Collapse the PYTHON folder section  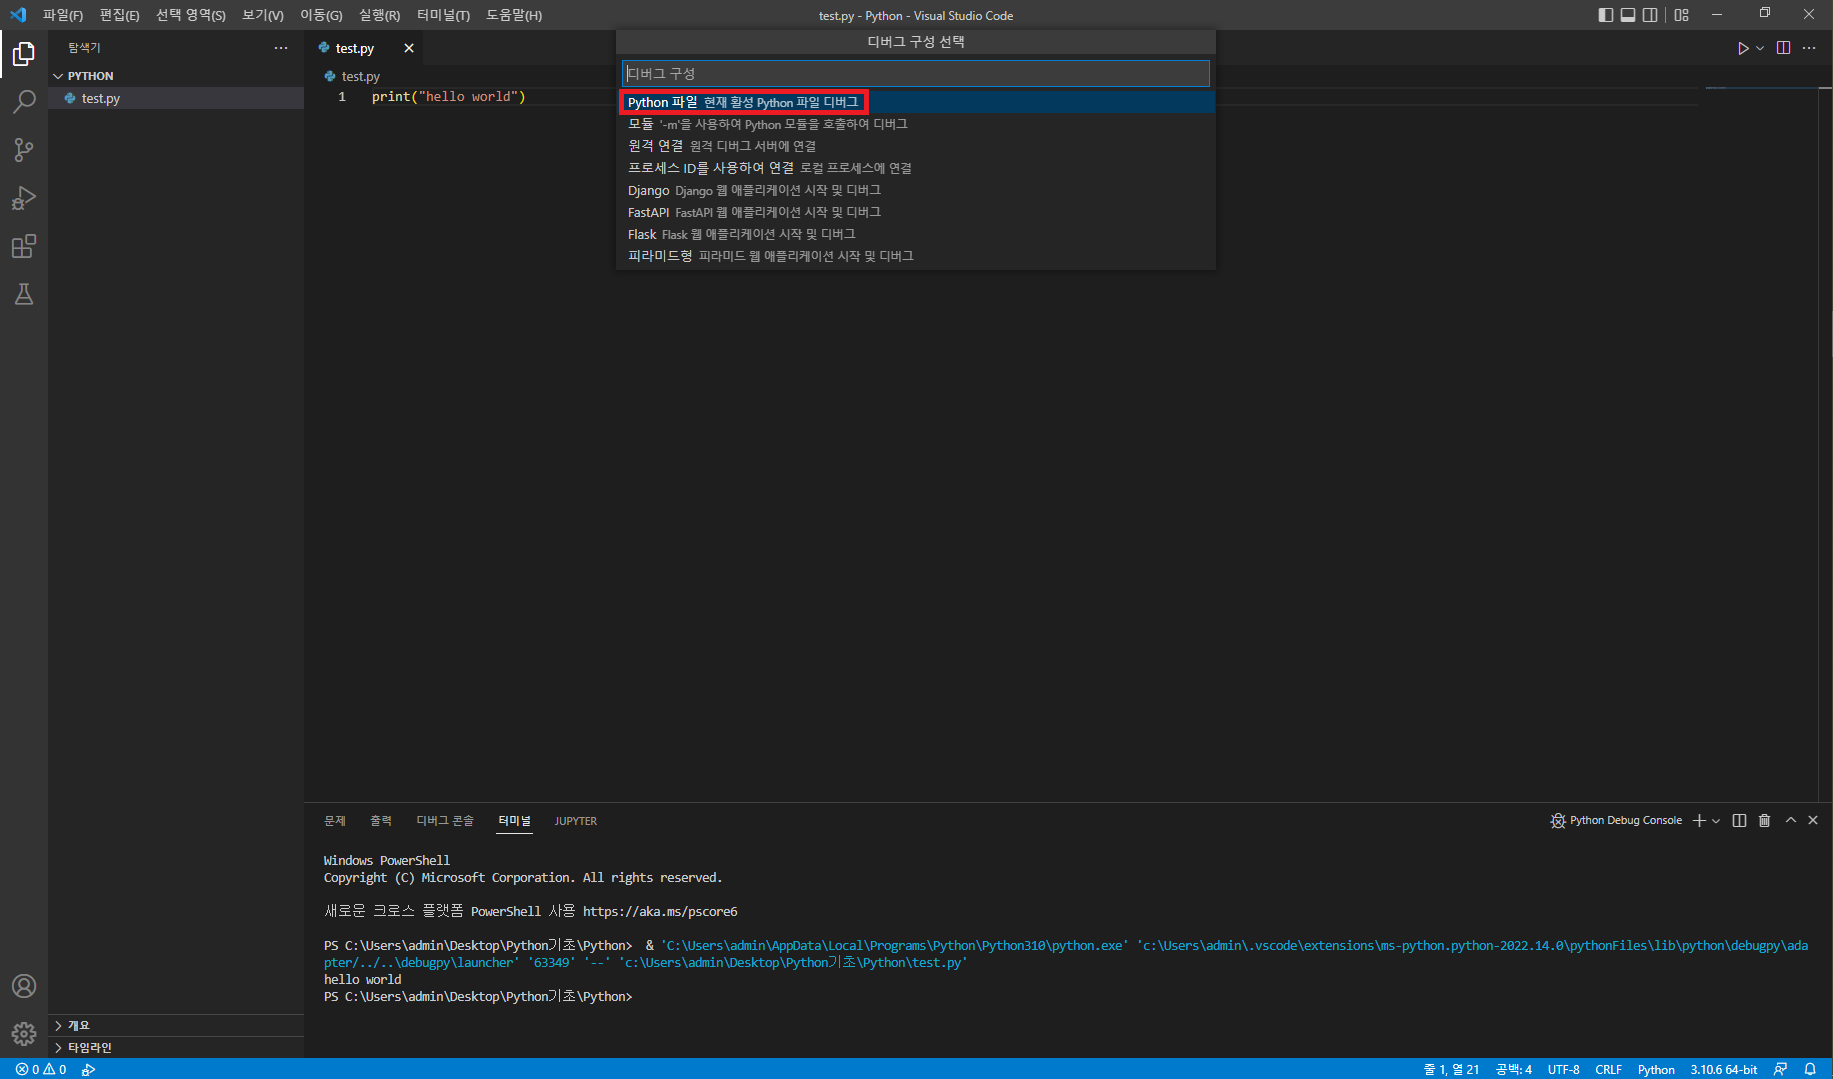click(176, 76)
